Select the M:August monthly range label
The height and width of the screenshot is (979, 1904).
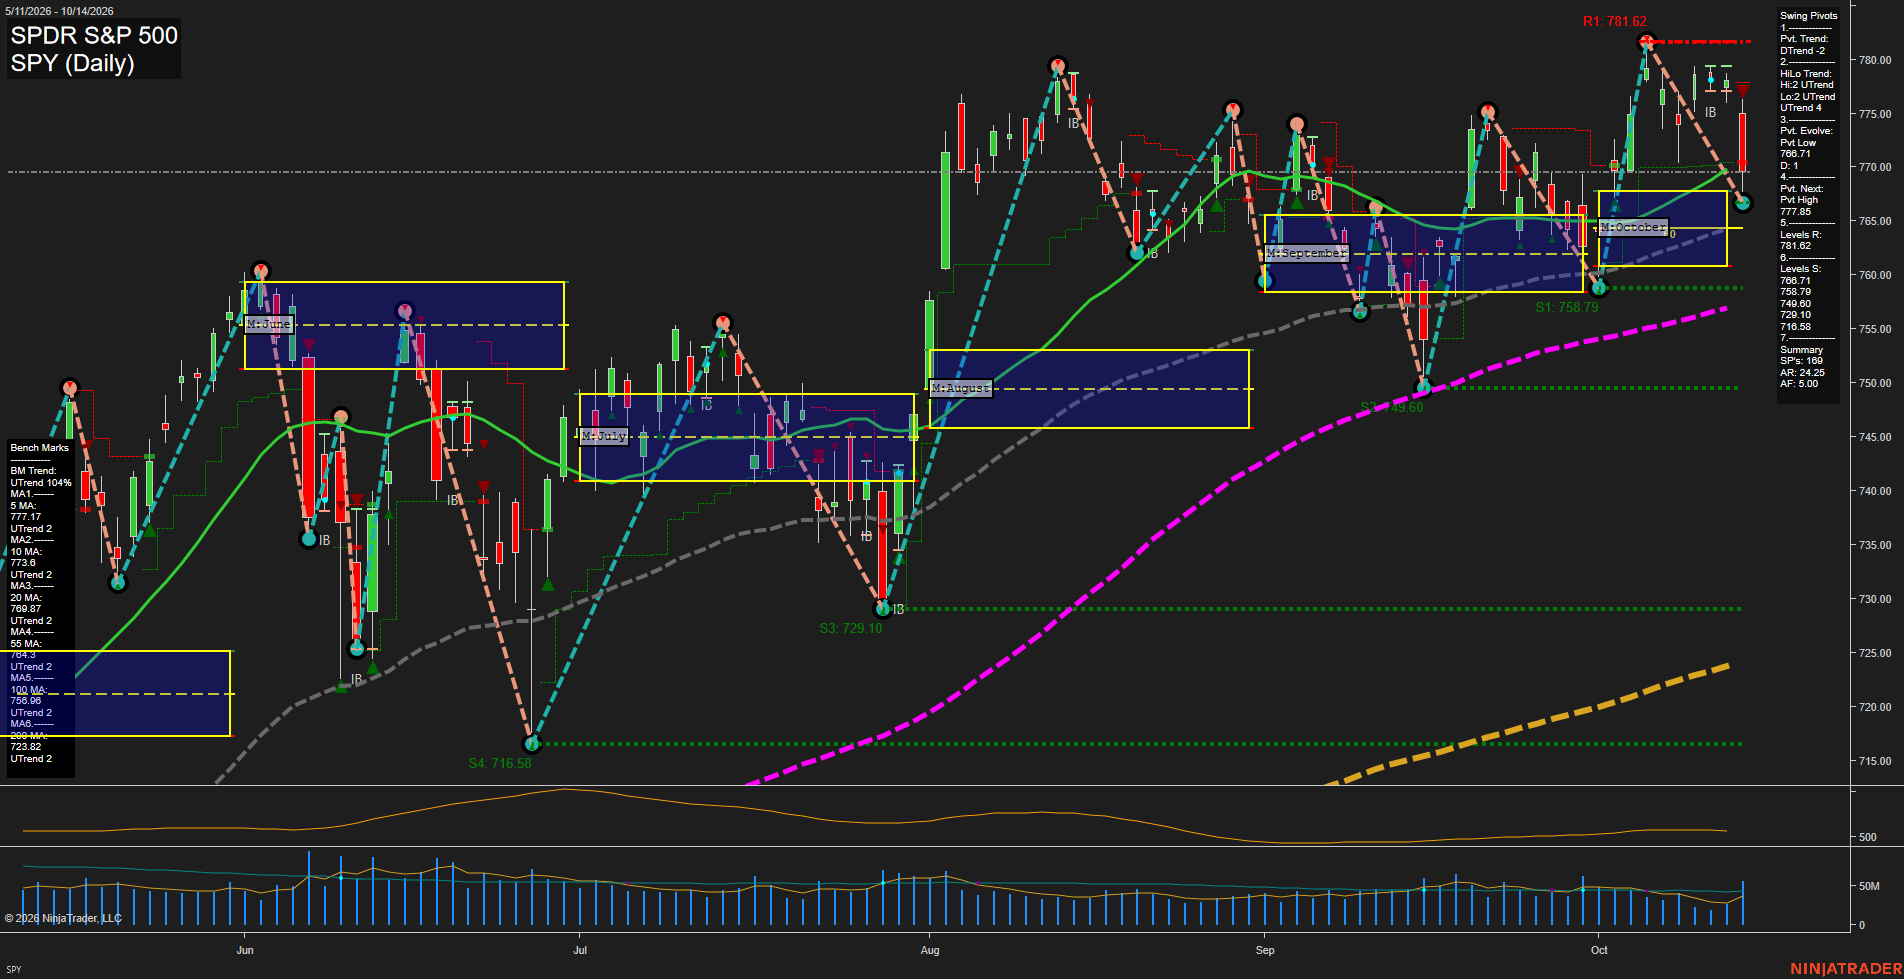[961, 388]
